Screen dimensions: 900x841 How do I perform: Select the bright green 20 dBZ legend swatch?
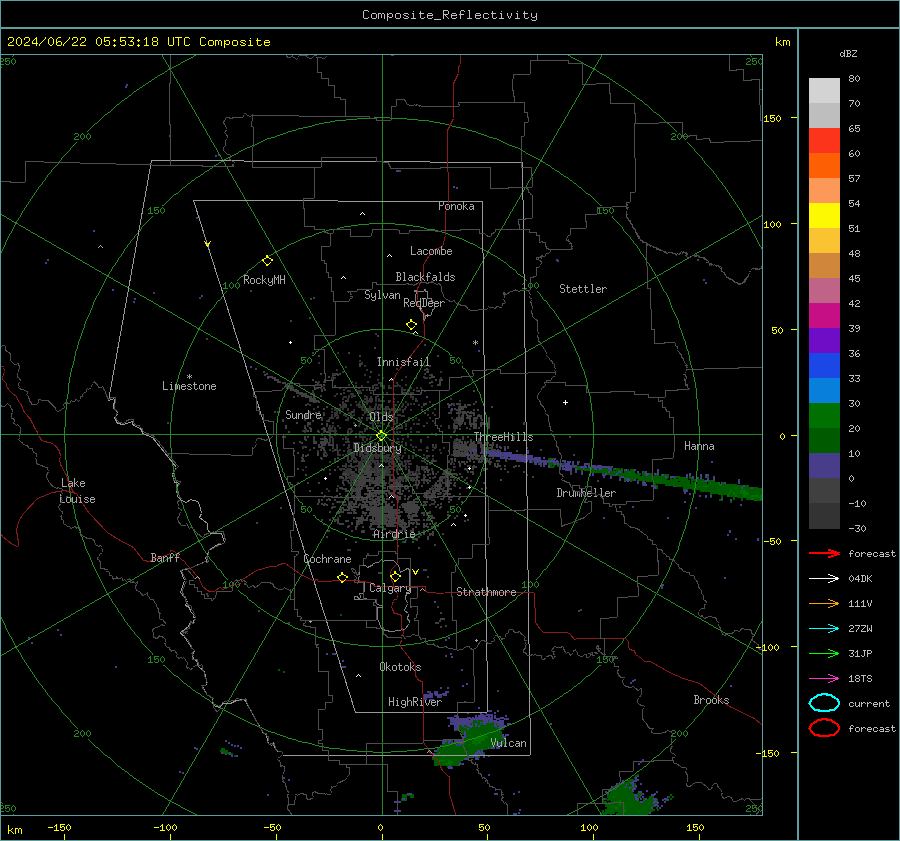(824, 416)
